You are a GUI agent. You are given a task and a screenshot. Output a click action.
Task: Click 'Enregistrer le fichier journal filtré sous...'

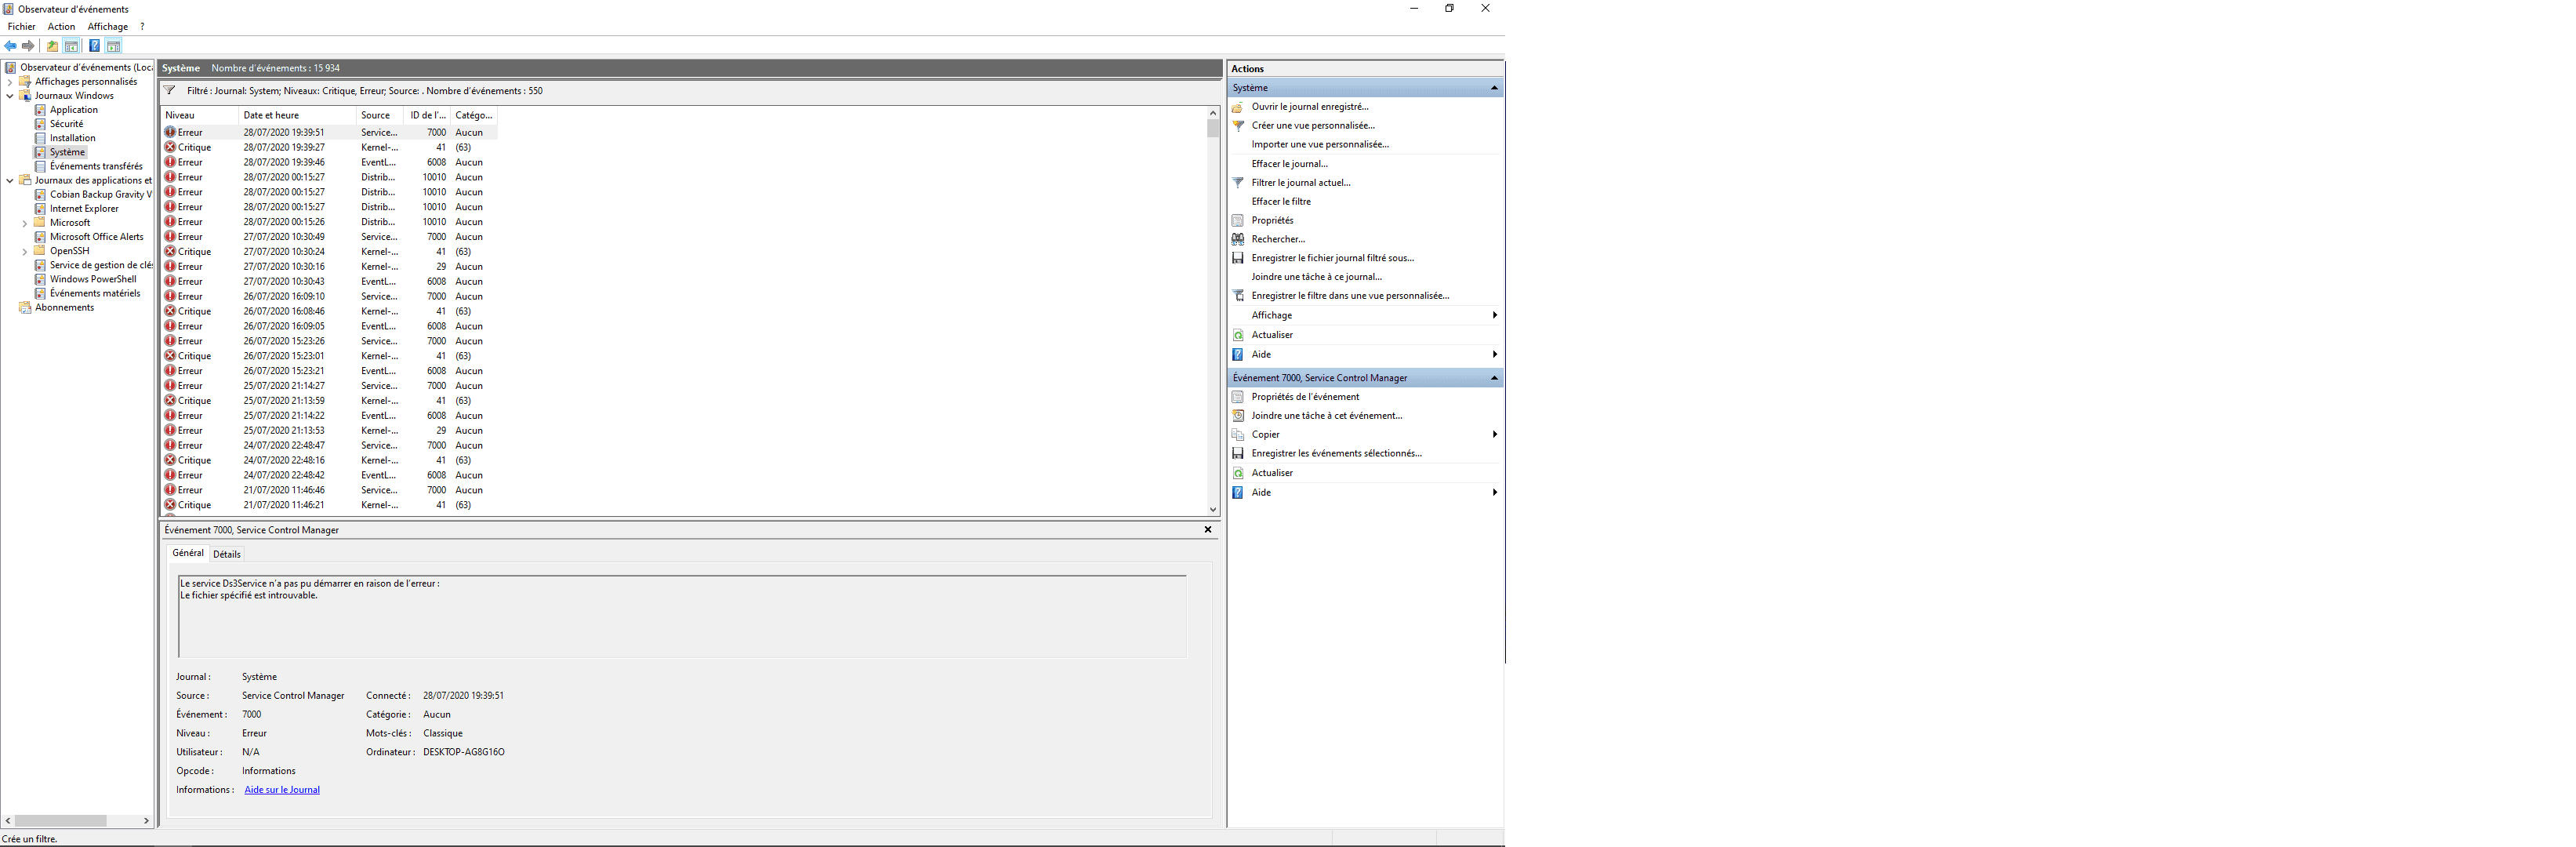(1332, 258)
